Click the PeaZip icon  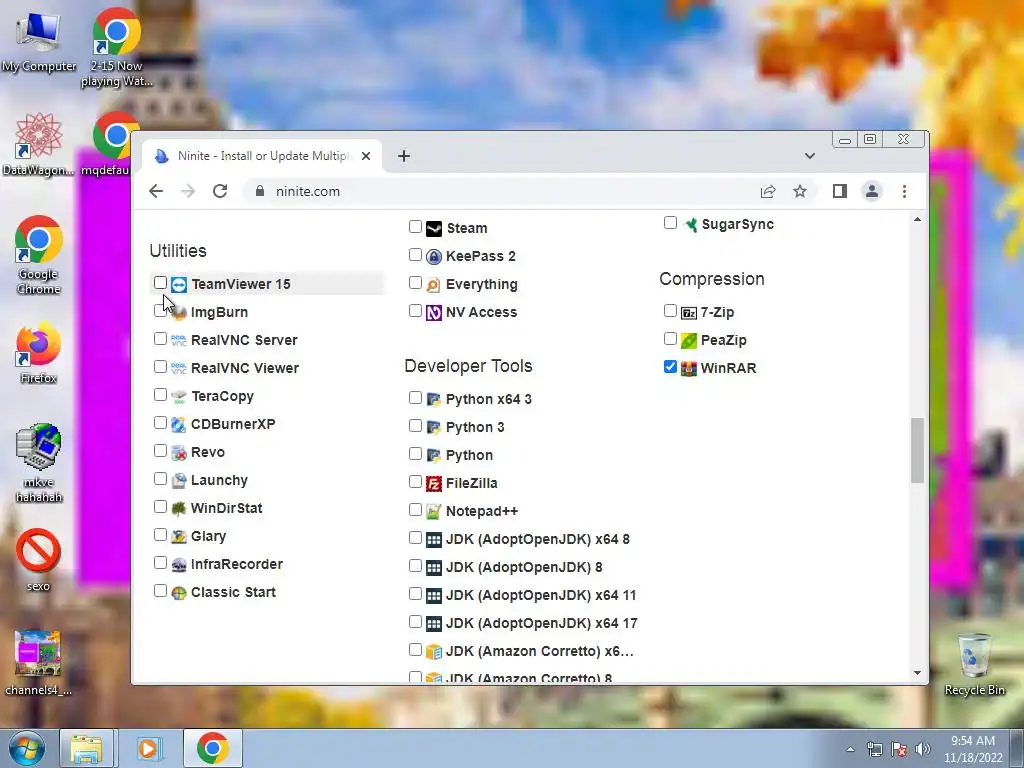coord(689,341)
